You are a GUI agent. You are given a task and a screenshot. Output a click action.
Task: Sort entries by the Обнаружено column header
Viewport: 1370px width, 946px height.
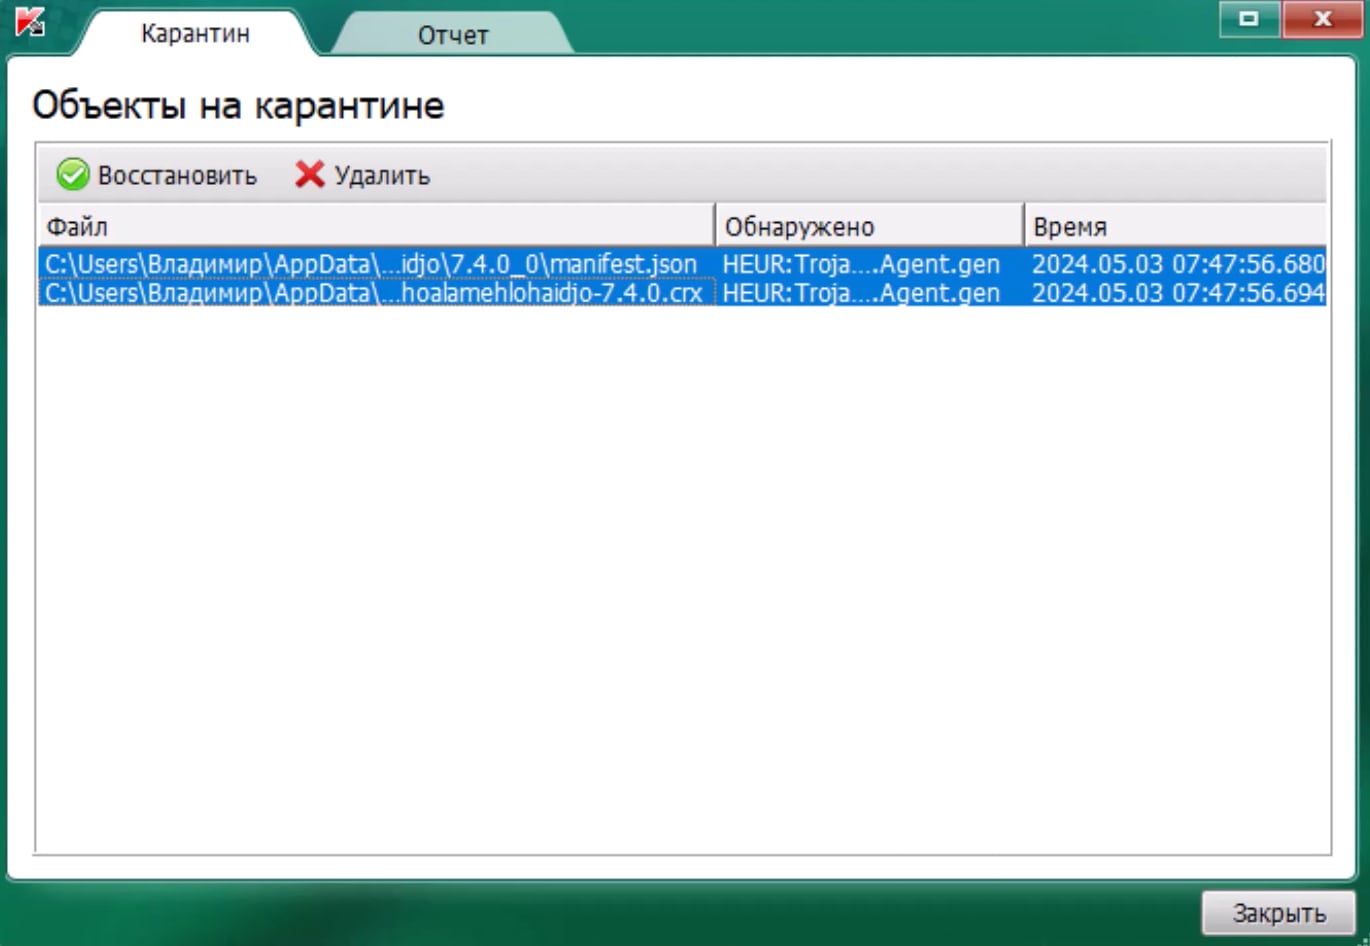tap(800, 225)
